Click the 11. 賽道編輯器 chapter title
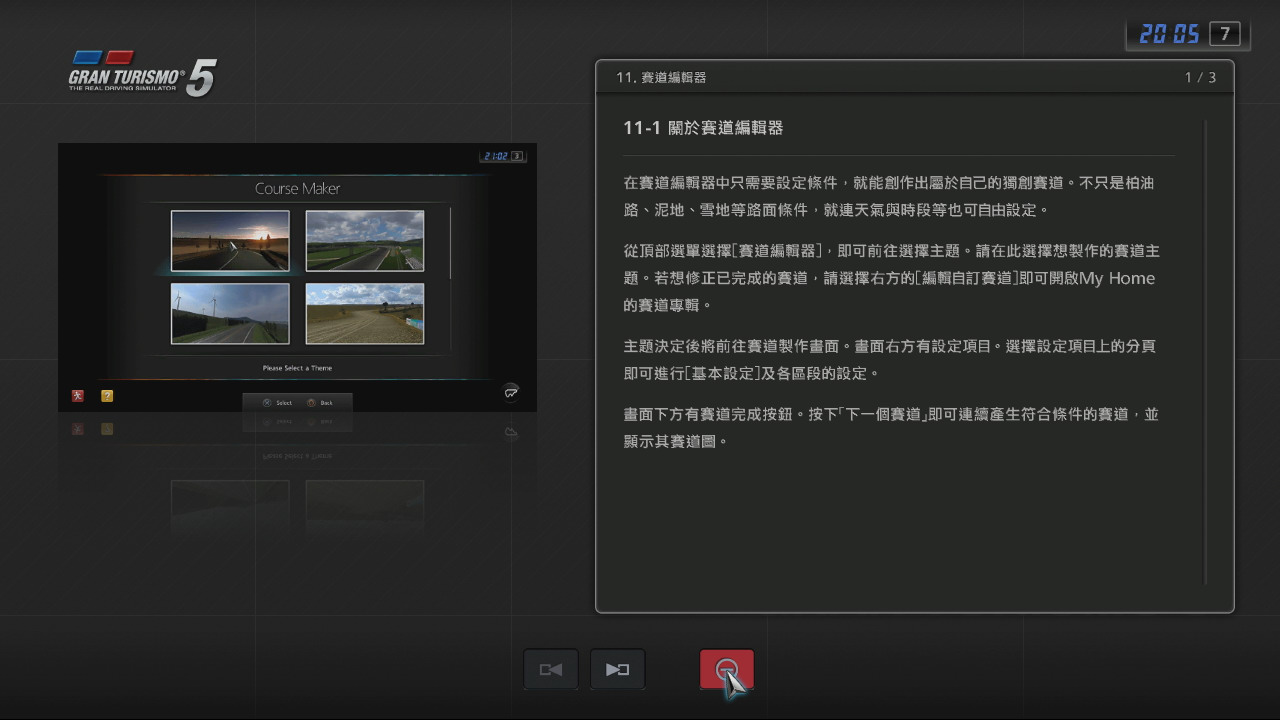This screenshot has height=720, width=1280. click(x=661, y=77)
